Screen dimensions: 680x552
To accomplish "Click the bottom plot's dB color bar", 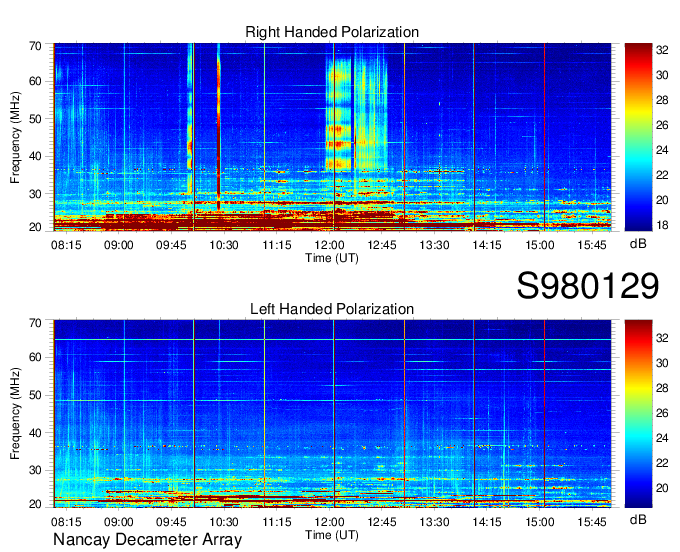I will click(x=638, y=414).
